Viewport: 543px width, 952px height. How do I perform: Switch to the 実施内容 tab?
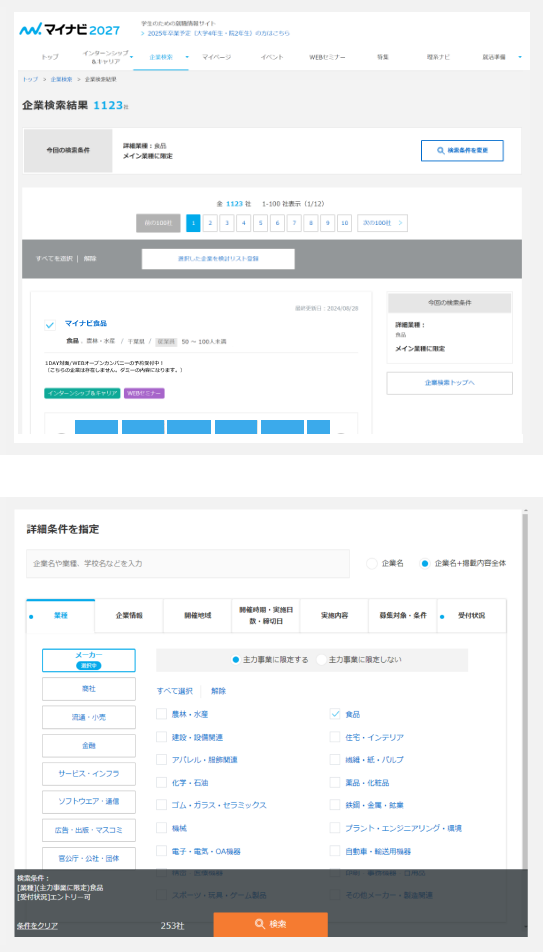pos(334,615)
